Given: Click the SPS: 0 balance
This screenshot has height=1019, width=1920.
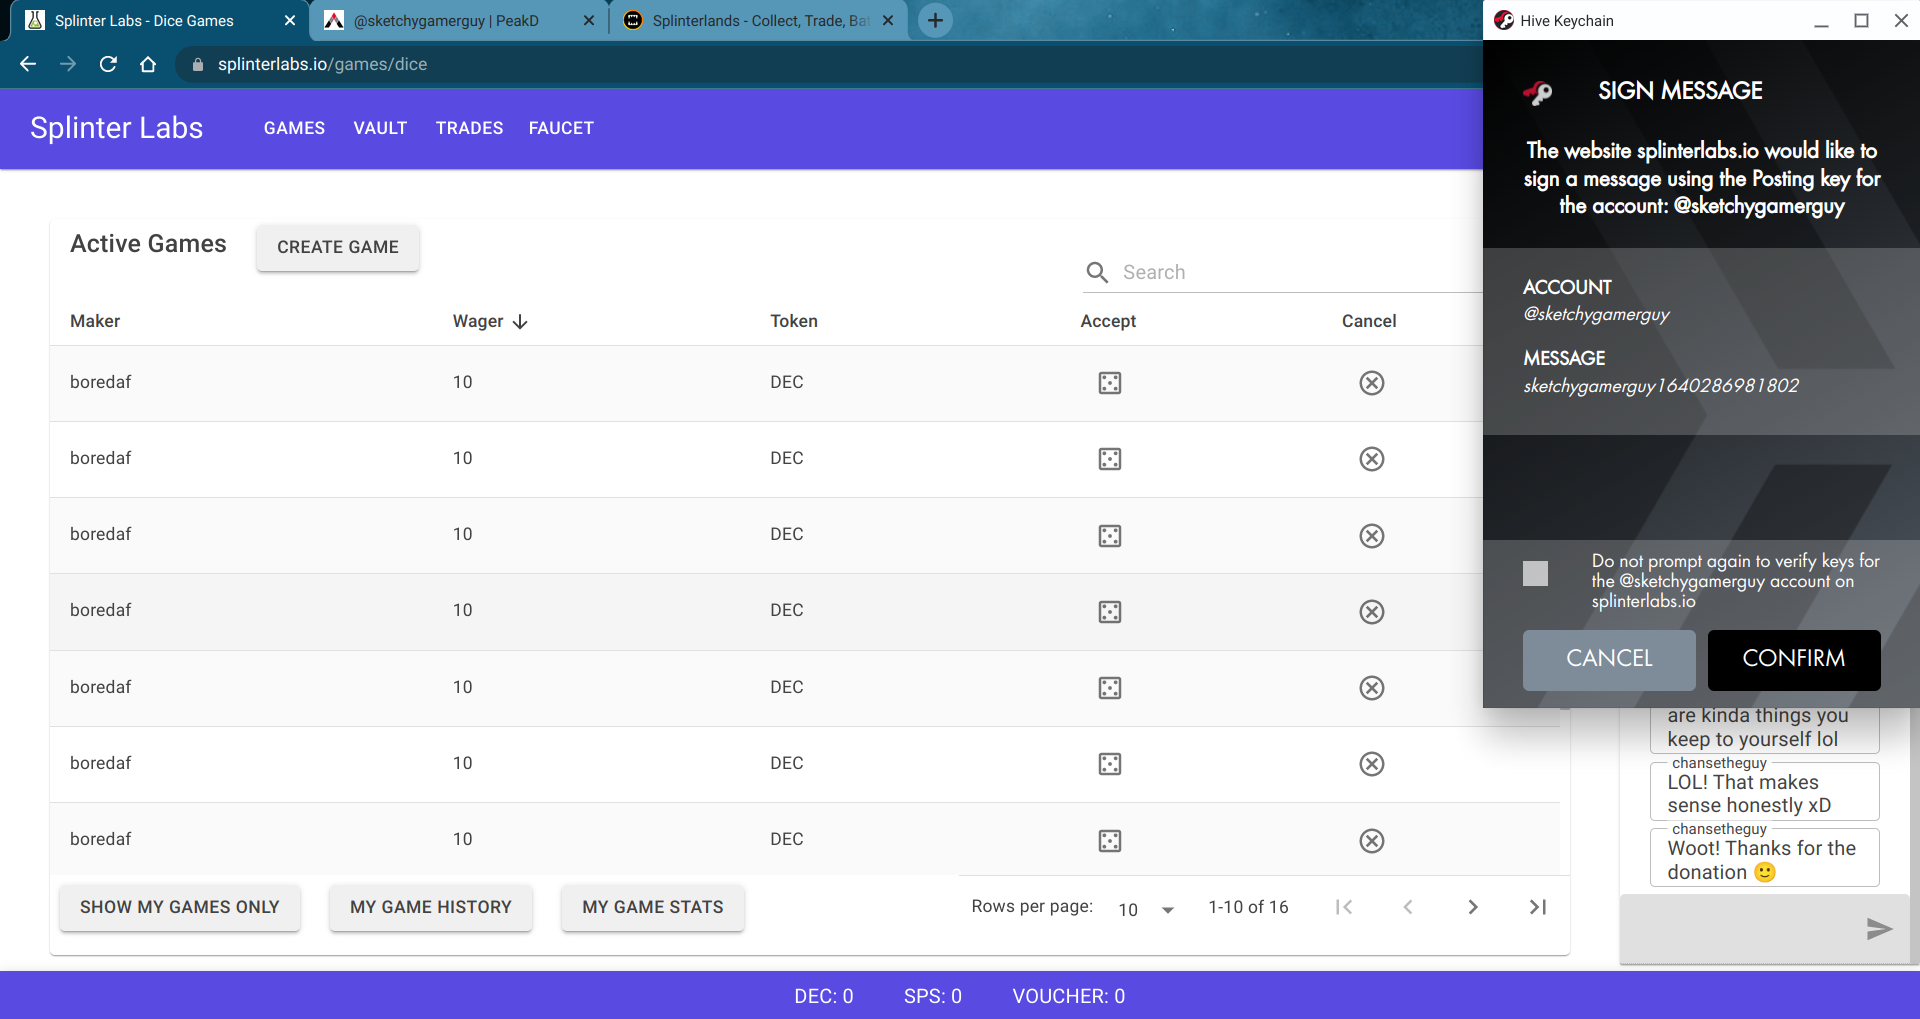Looking at the screenshot, I should click(x=933, y=996).
